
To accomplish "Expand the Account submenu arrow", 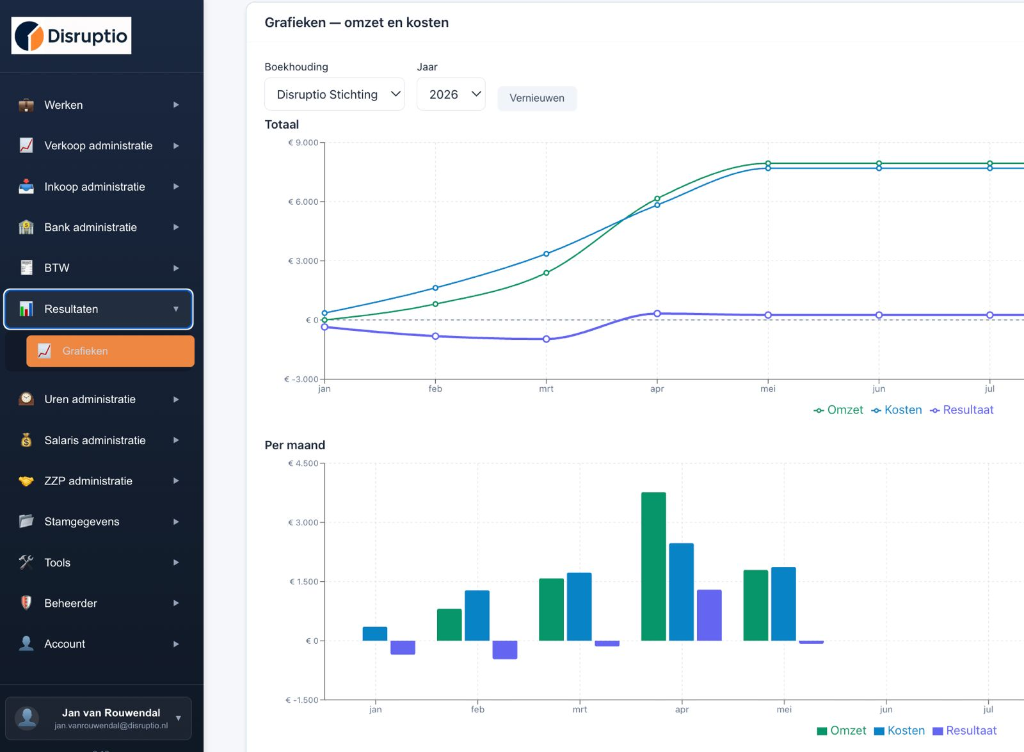I will pos(176,644).
